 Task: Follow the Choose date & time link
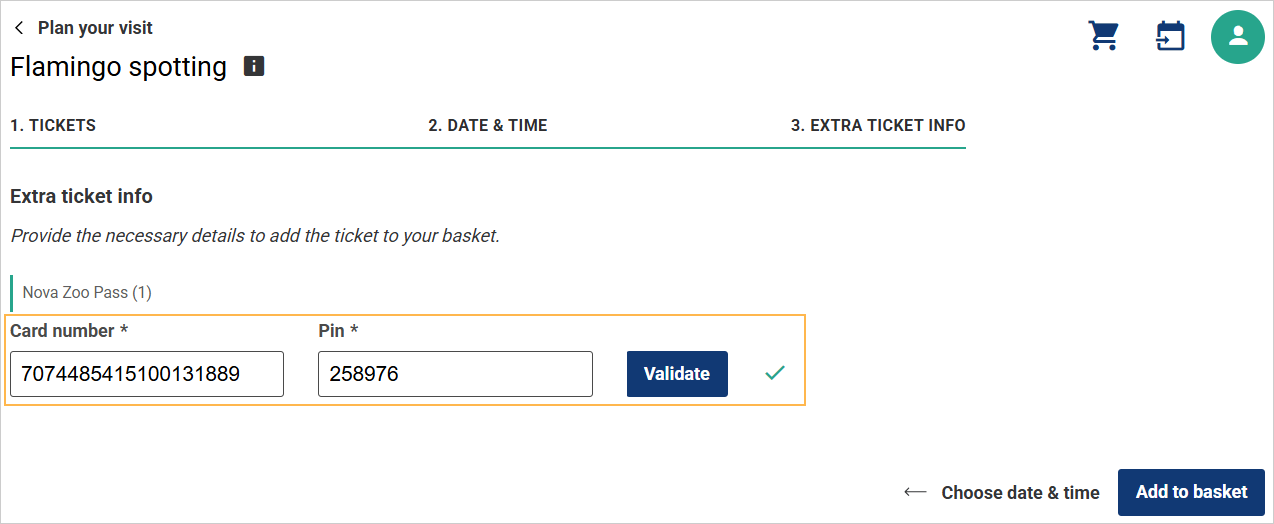[1020, 492]
